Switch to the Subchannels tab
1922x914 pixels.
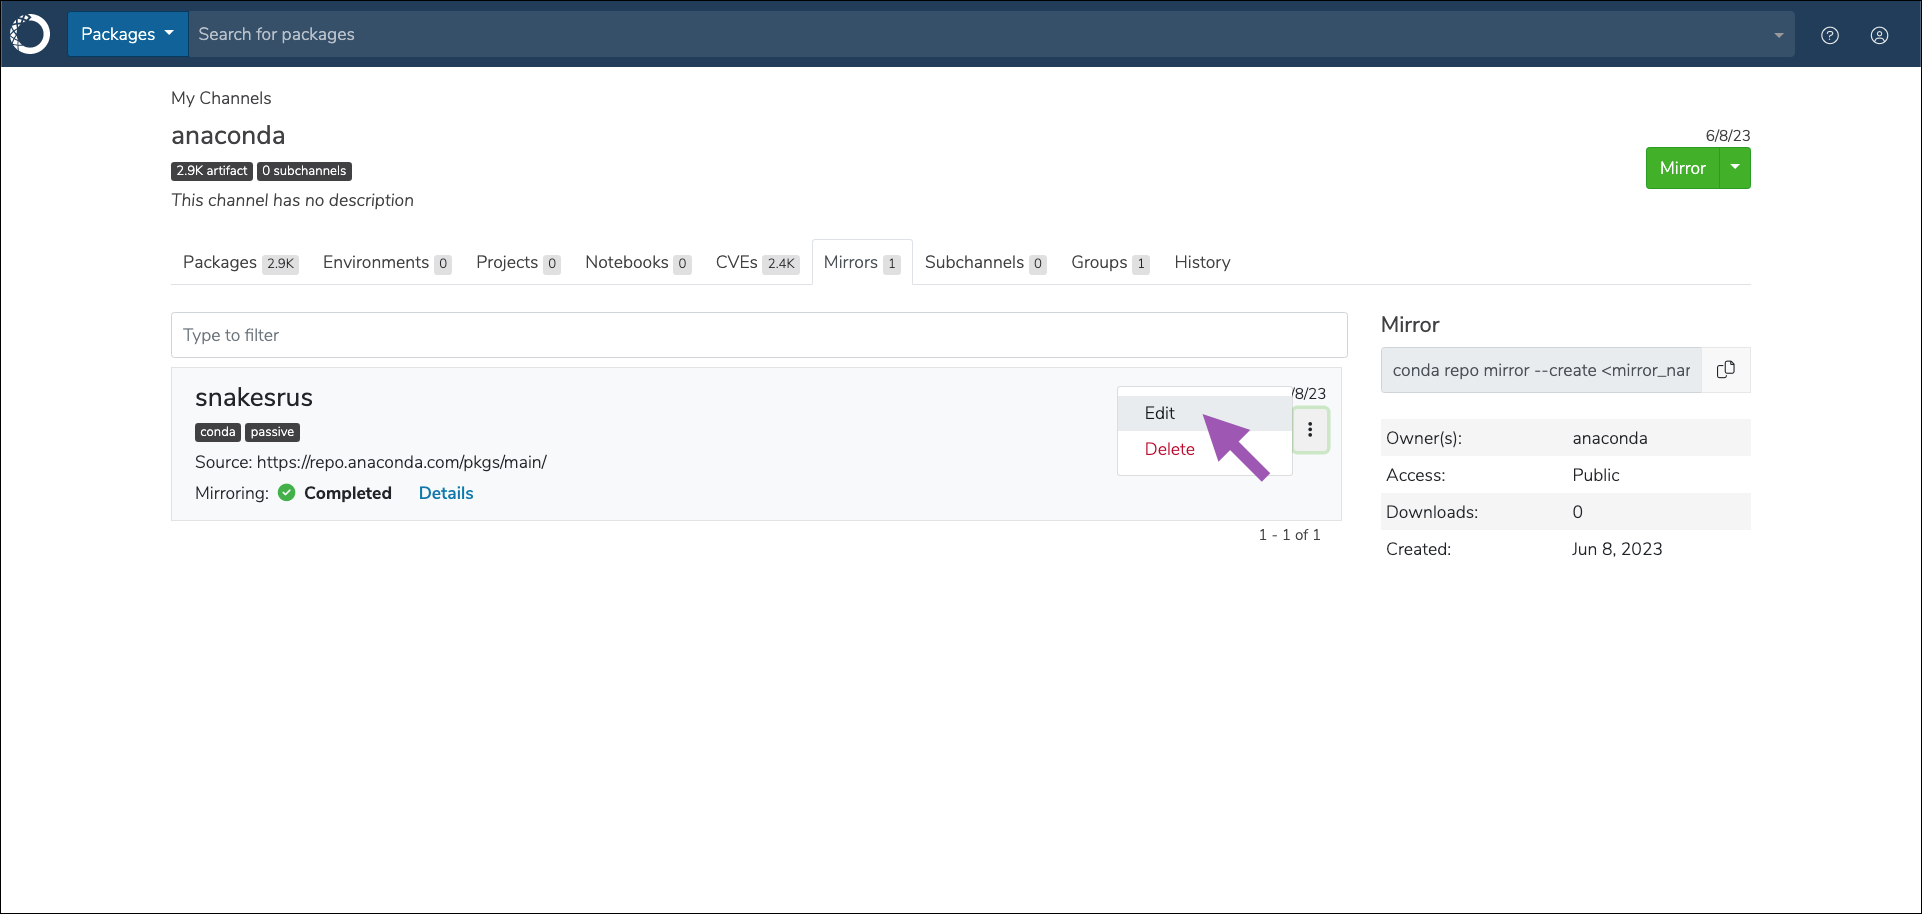click(x=985, y=262)
